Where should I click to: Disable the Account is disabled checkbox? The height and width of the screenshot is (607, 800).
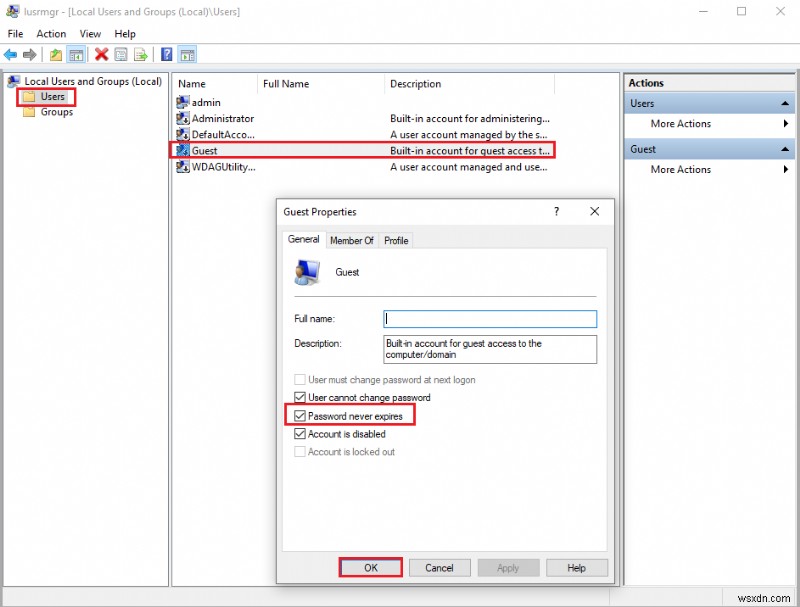pos(301,433)
